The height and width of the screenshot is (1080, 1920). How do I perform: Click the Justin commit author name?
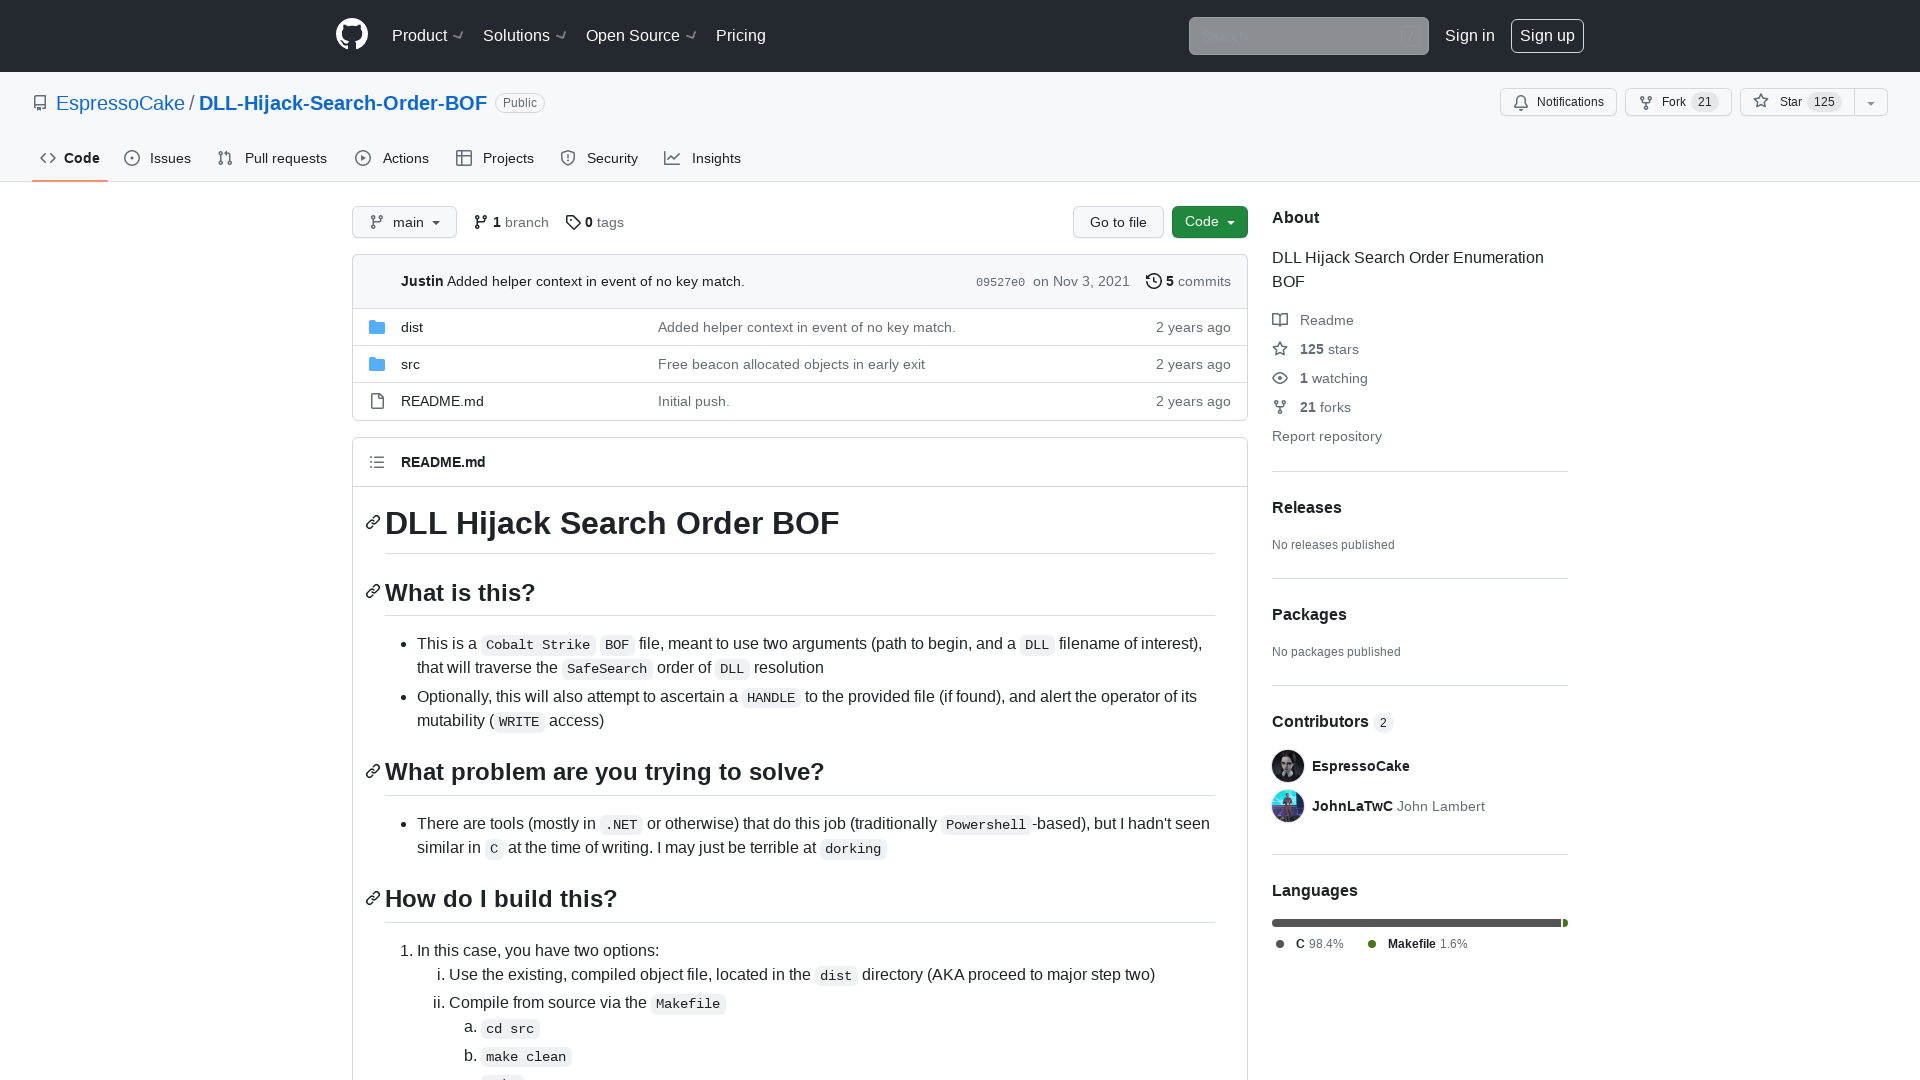(422, 281)
